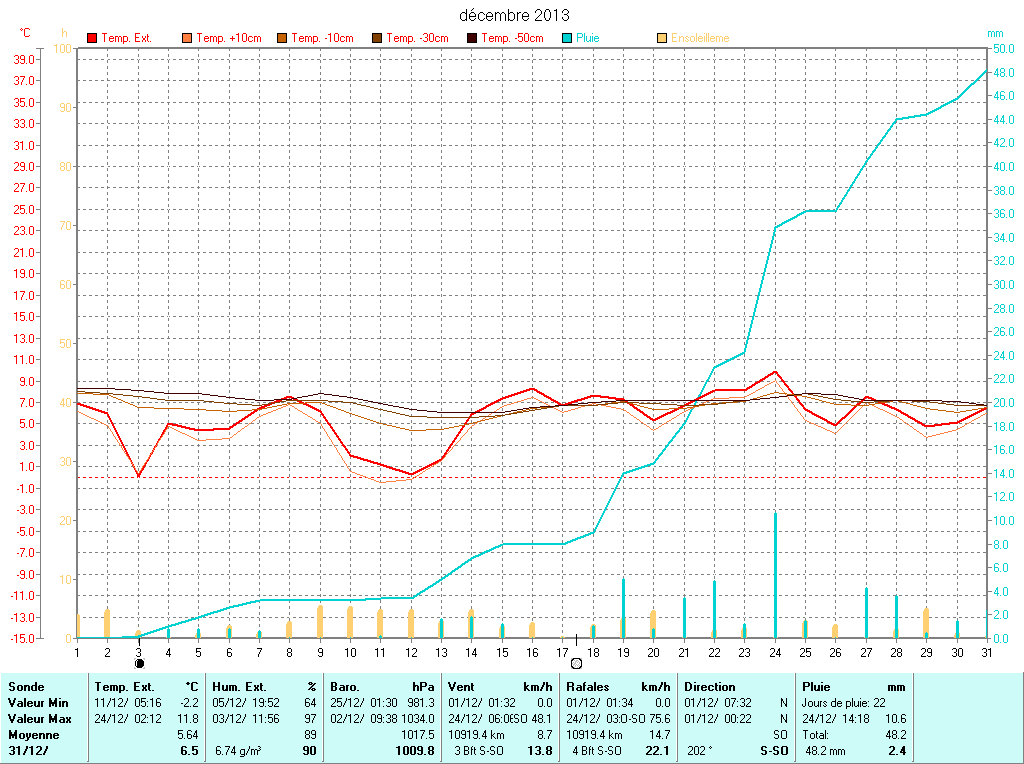Image resolution: width=1024 pixels, height=764 pixels.
Task: Select the Sonde table header
Action: [25, 687]
